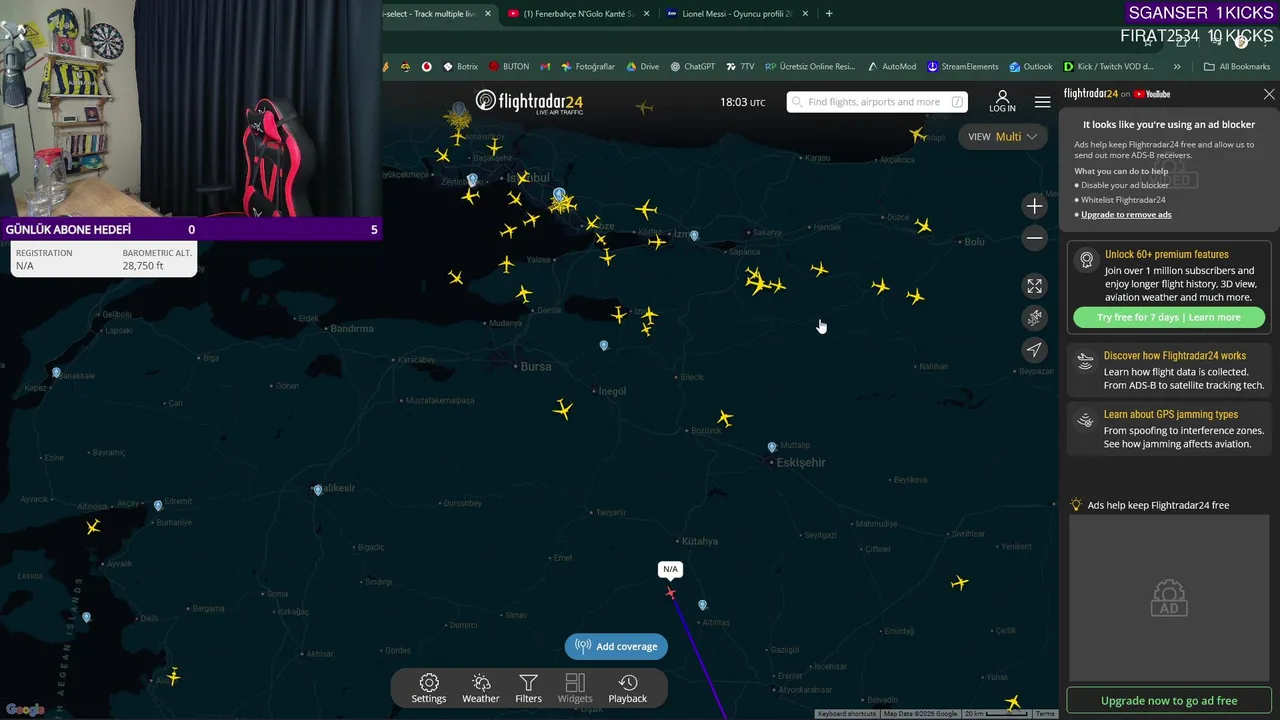Open map Settings

click(x=429, y=688)
